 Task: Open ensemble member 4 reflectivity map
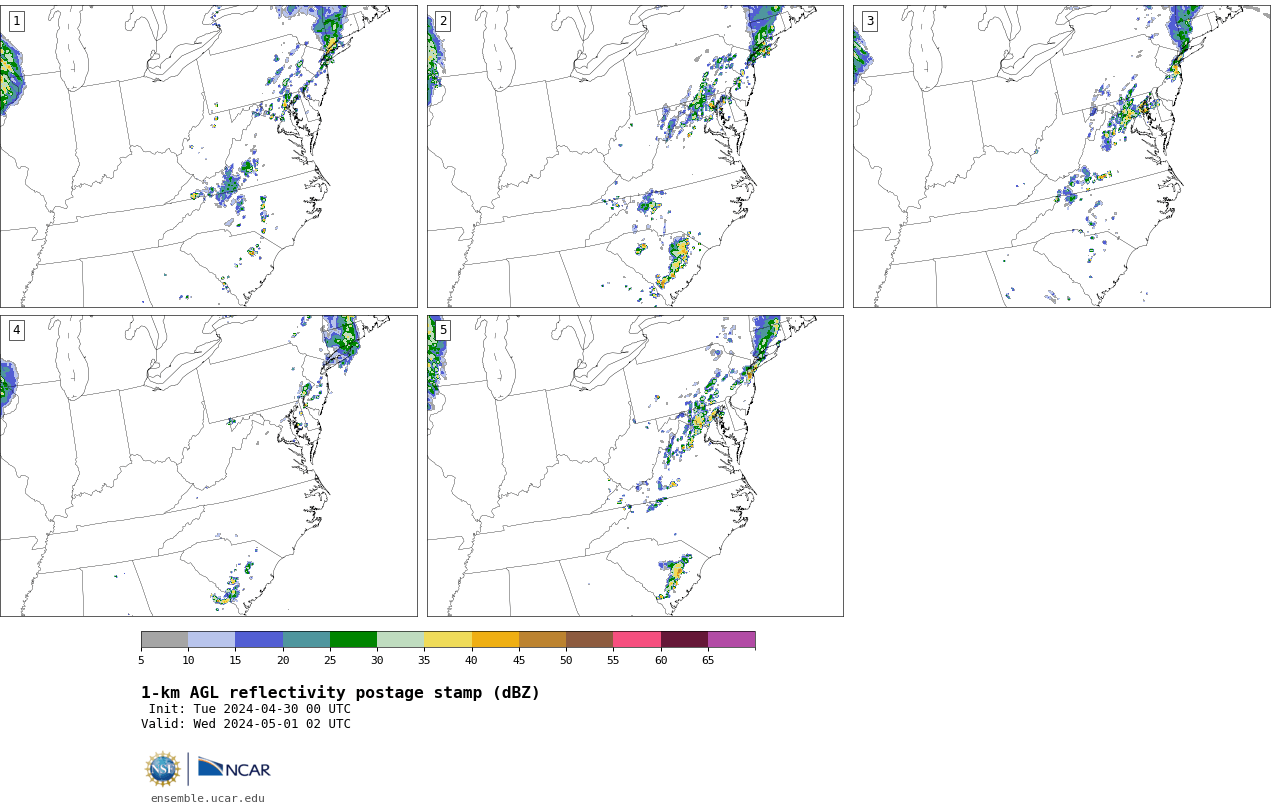(208, 466)
